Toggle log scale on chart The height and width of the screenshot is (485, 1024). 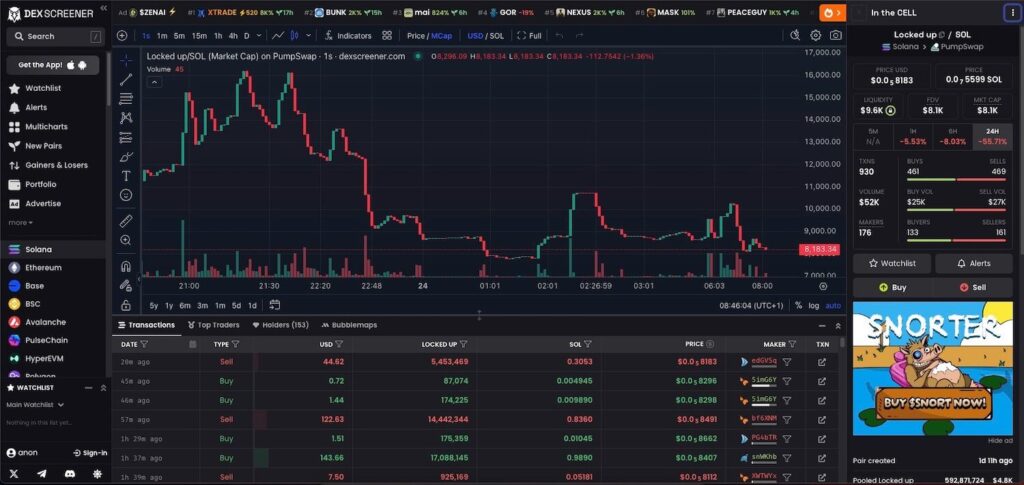[813, 305]
